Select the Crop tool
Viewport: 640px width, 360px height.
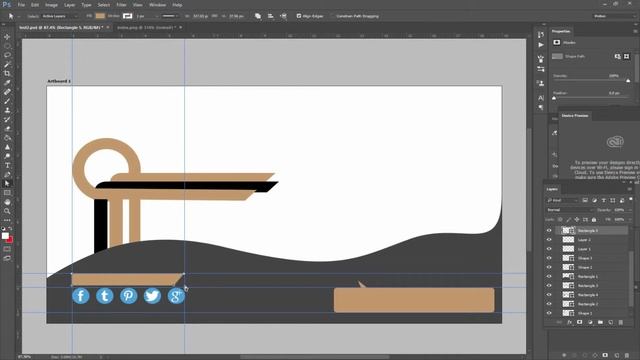[7, 73]
